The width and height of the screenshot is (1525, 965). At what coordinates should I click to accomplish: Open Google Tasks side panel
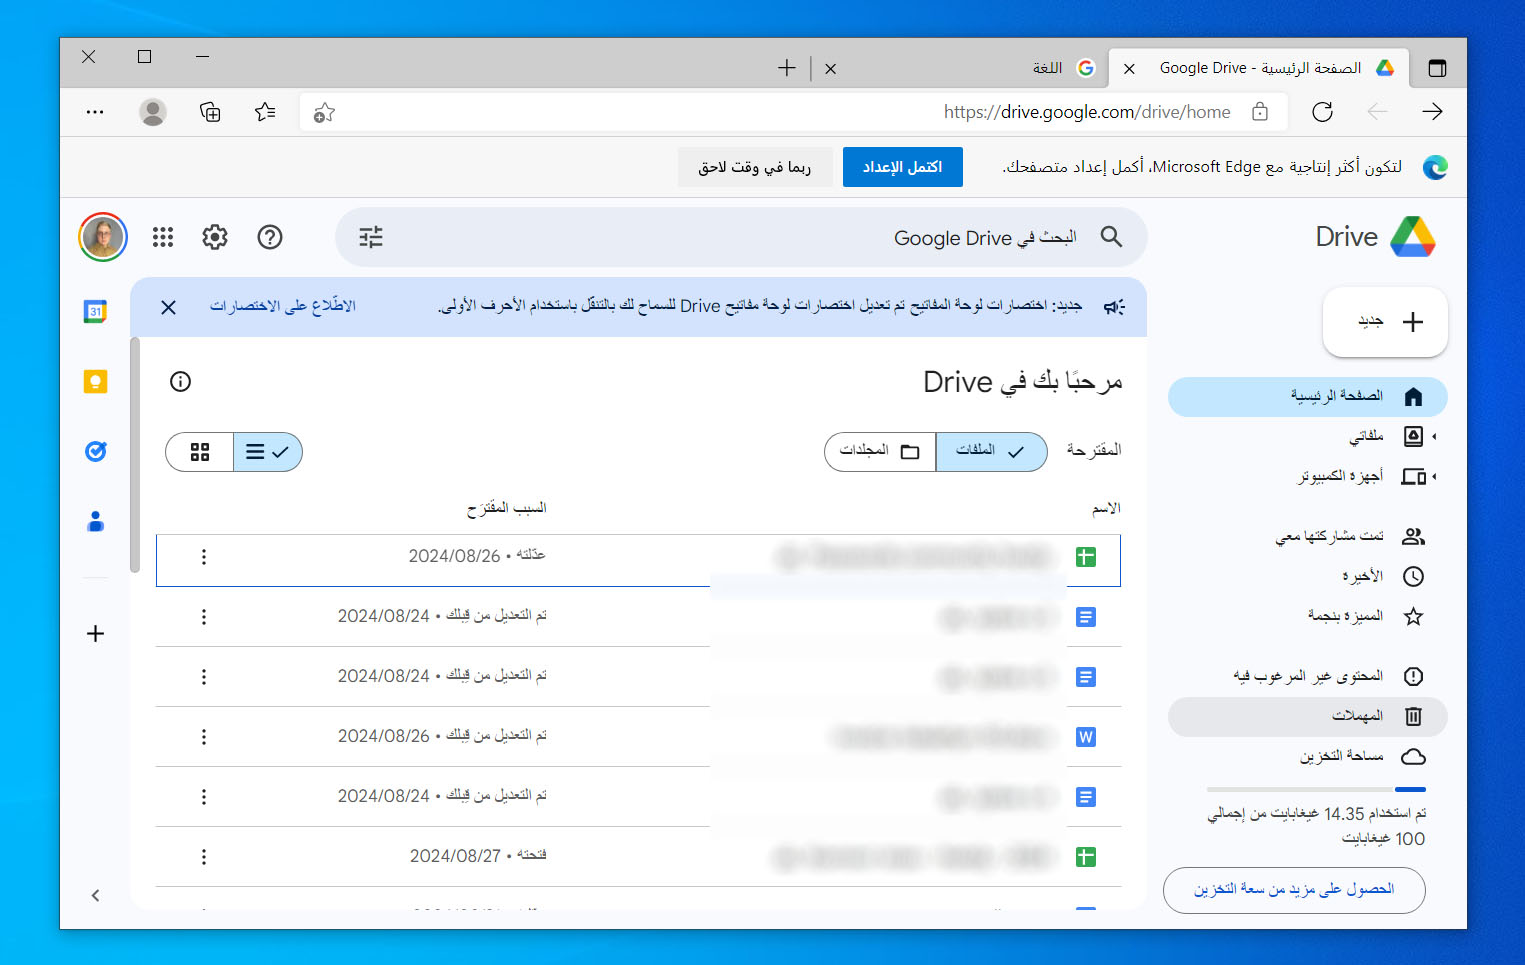point(96,451)
